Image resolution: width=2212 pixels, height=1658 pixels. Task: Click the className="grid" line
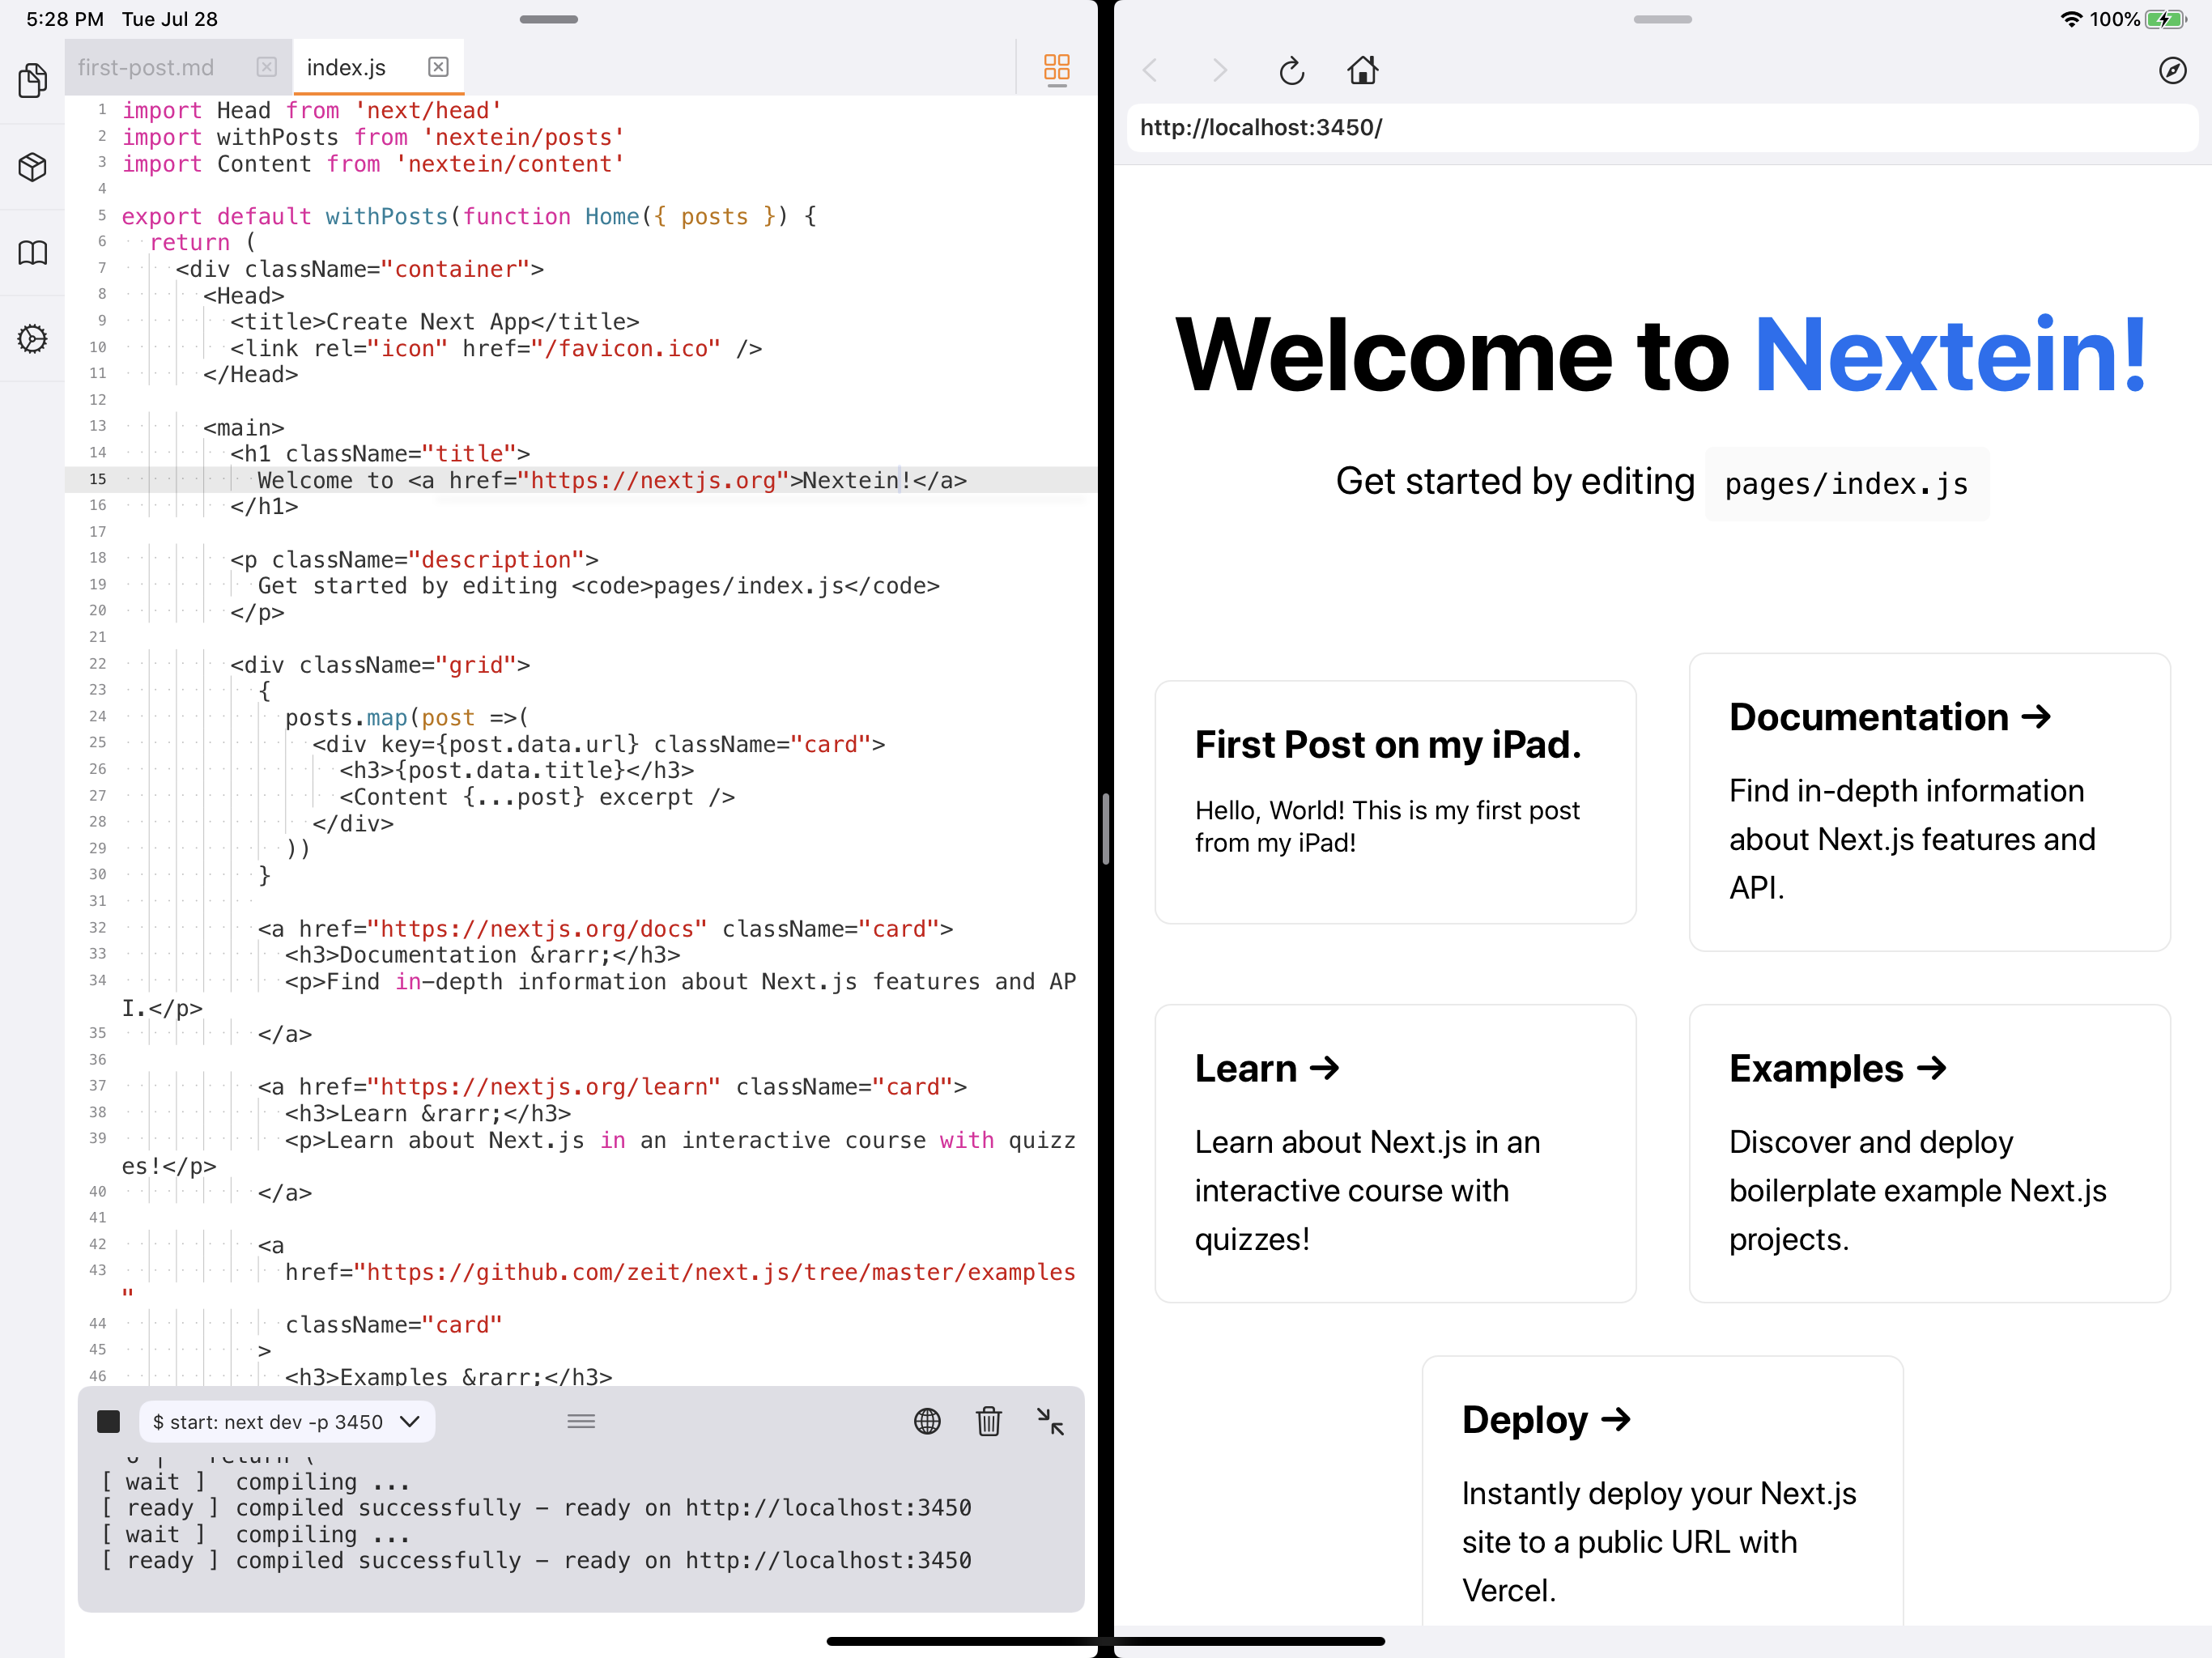click(380, 665)
